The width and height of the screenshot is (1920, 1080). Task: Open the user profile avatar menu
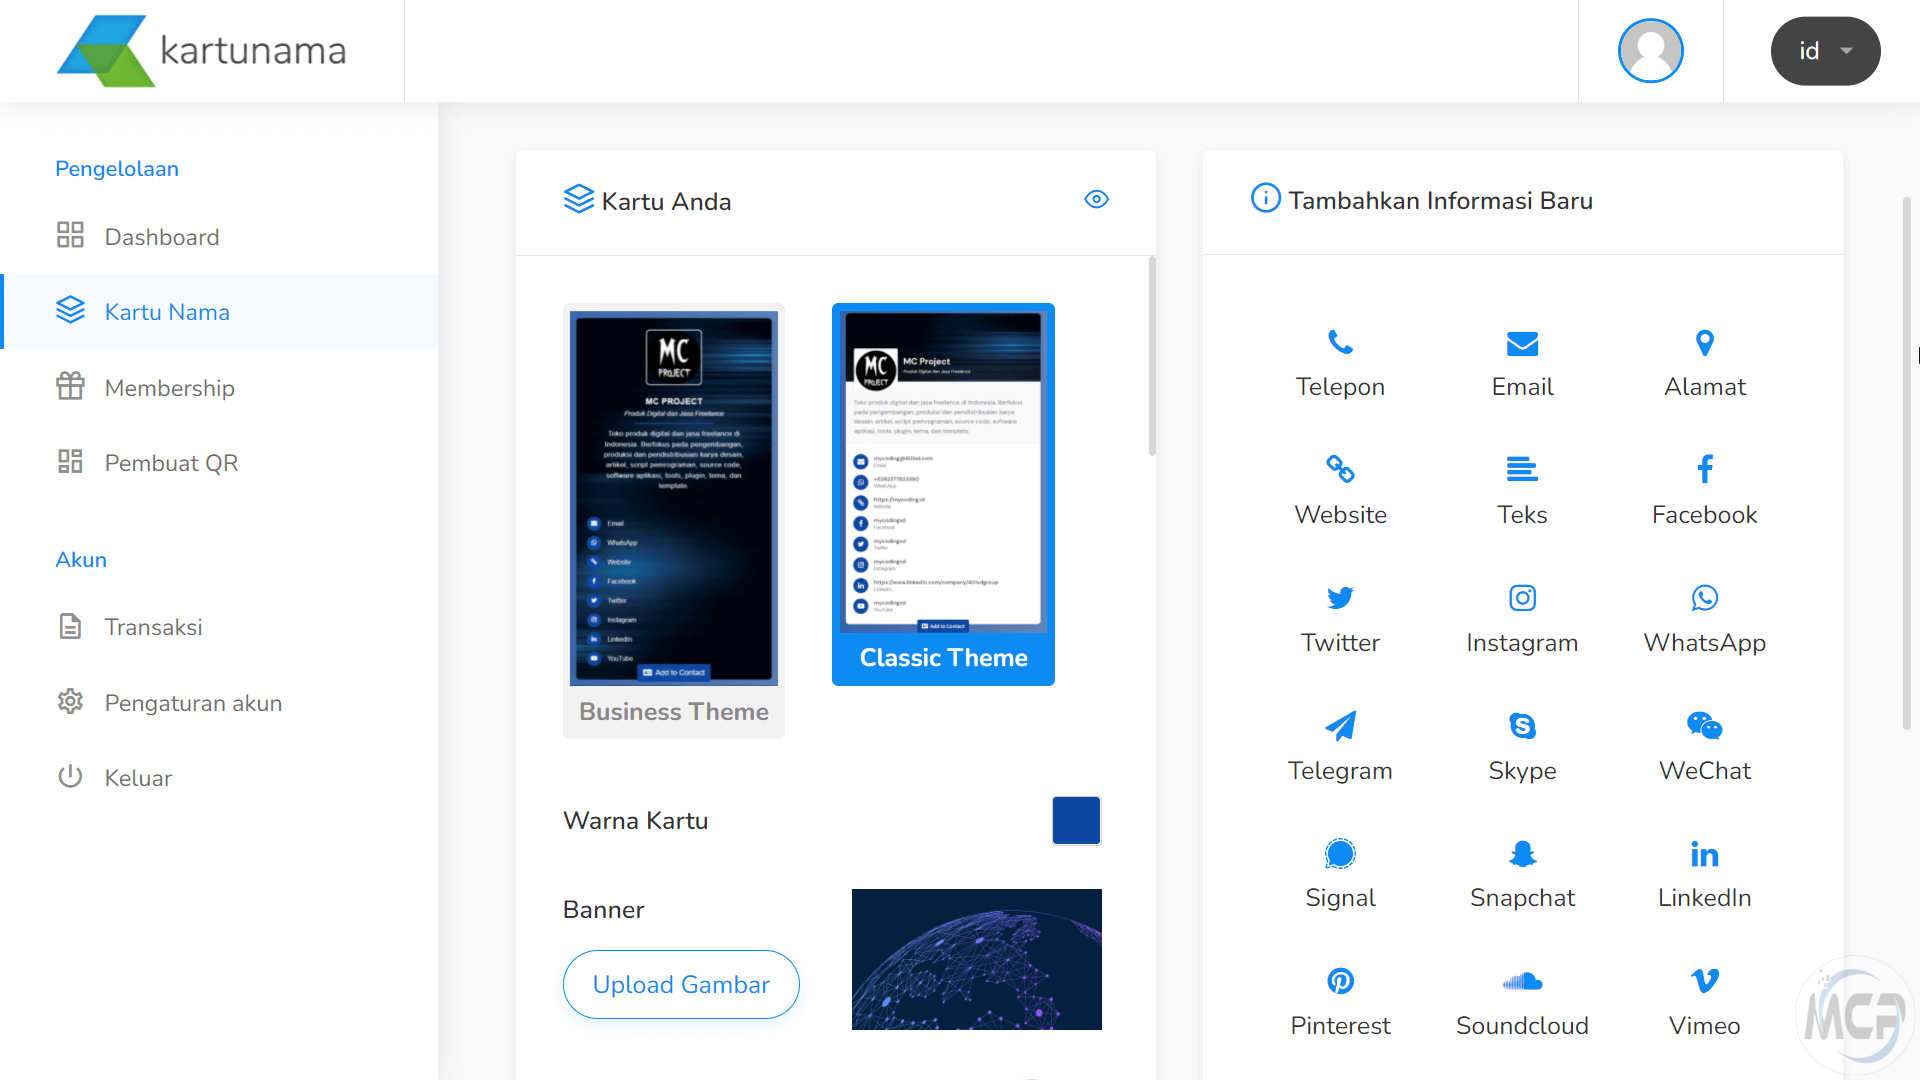coord(1650,51)
